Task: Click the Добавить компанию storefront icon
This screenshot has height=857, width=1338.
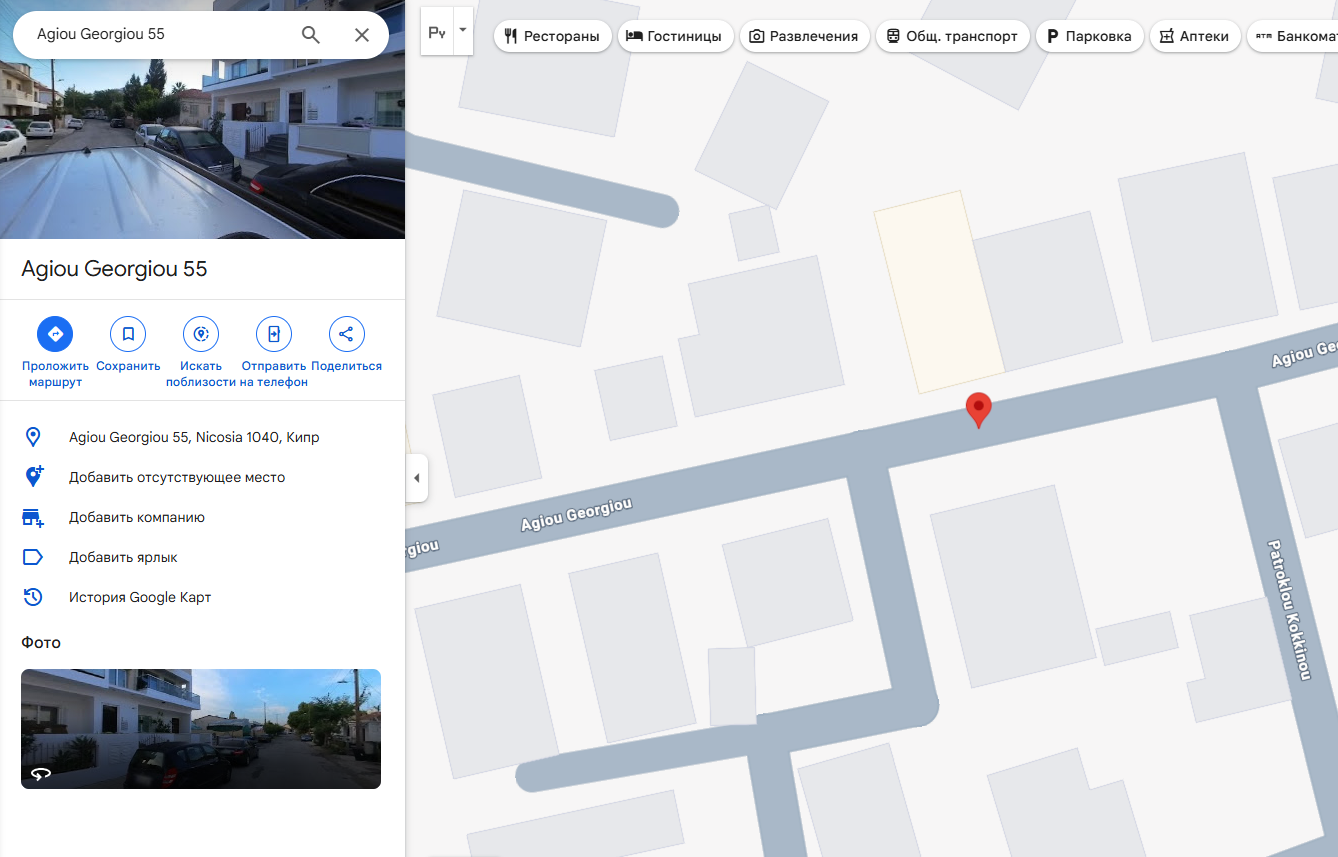Action: pos(33,517)
